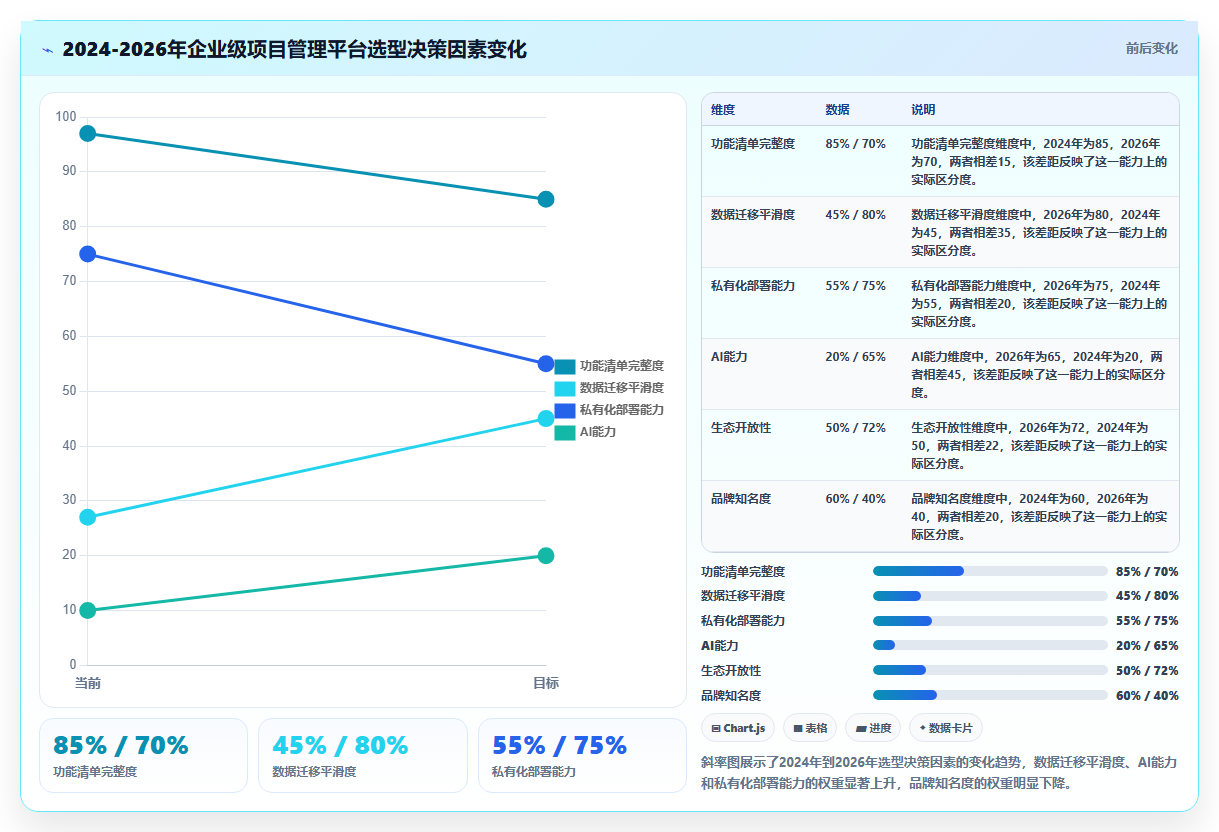This screenshot has width=1219, height=832.
Task: Click the 目标 x-axis label
Action: pos(546,683)
